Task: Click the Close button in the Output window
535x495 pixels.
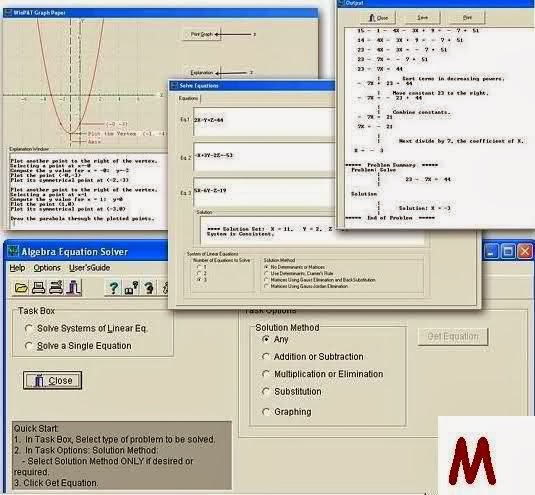Action: click(378, 17)
